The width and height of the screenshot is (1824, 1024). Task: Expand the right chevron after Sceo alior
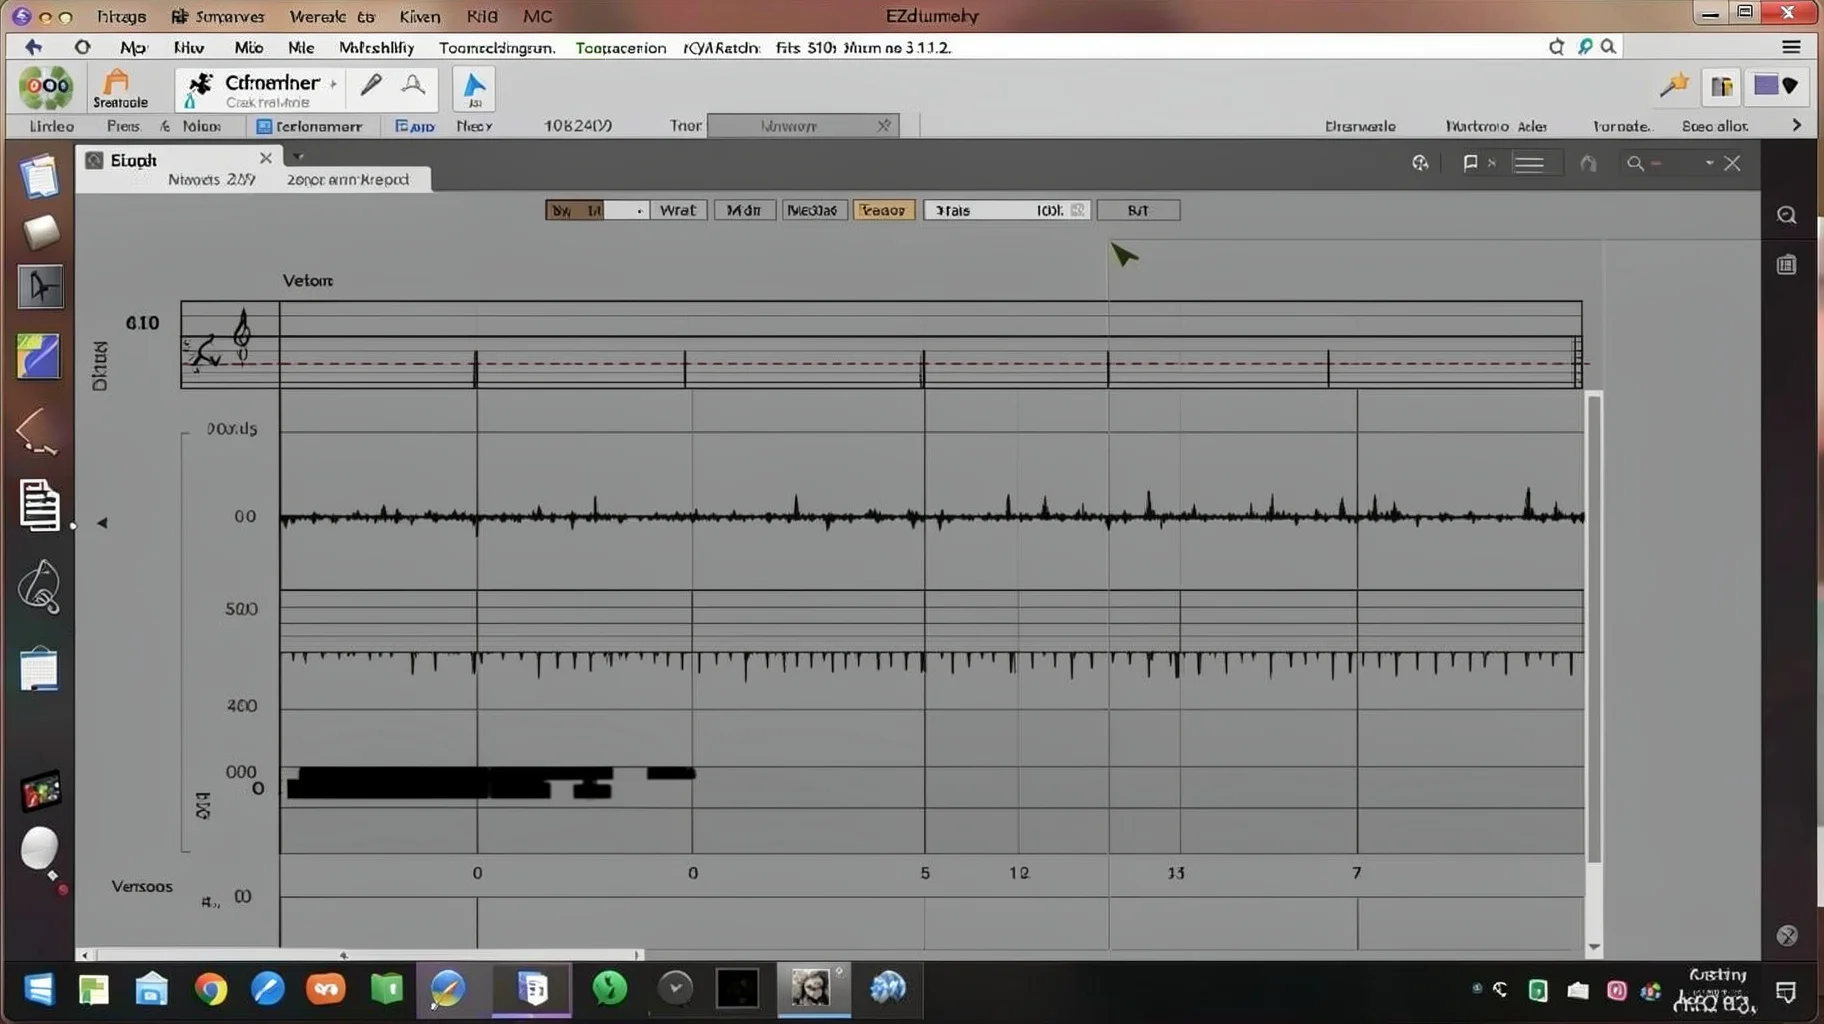click(1797, 125)
